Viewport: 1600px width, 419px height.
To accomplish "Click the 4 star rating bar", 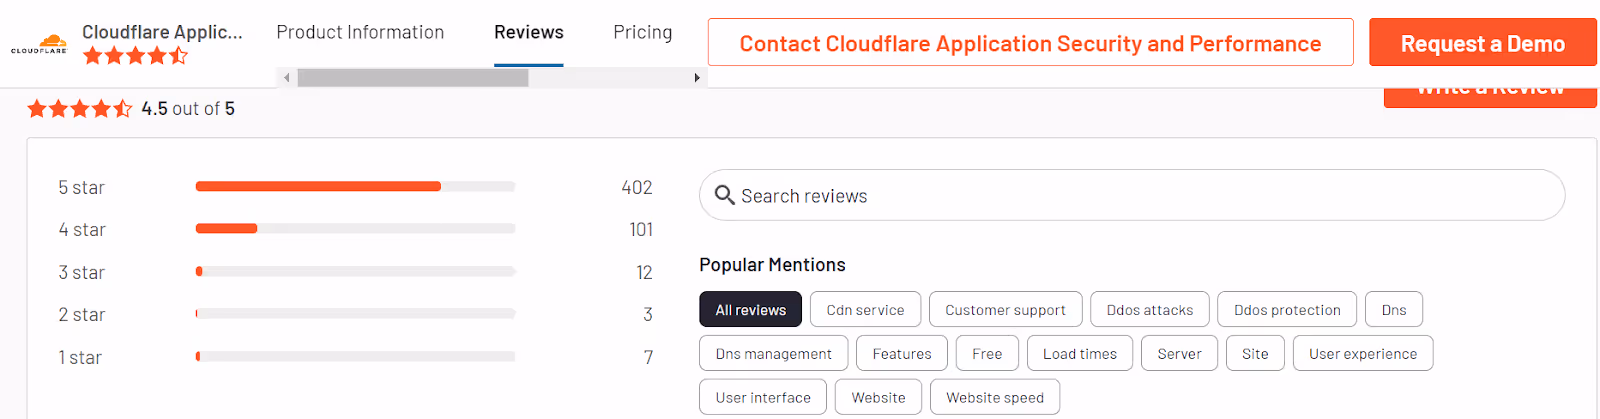I will click(356, 229).
